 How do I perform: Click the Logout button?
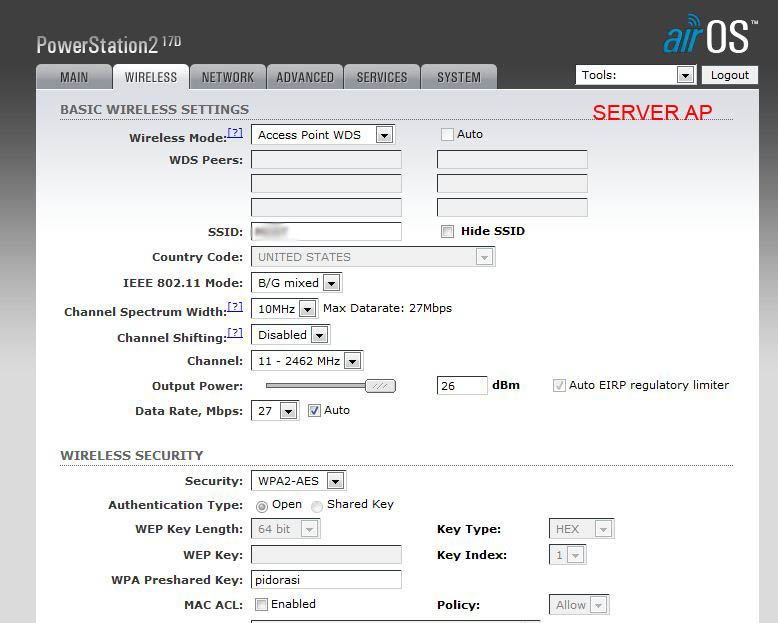tap(729, 75)
